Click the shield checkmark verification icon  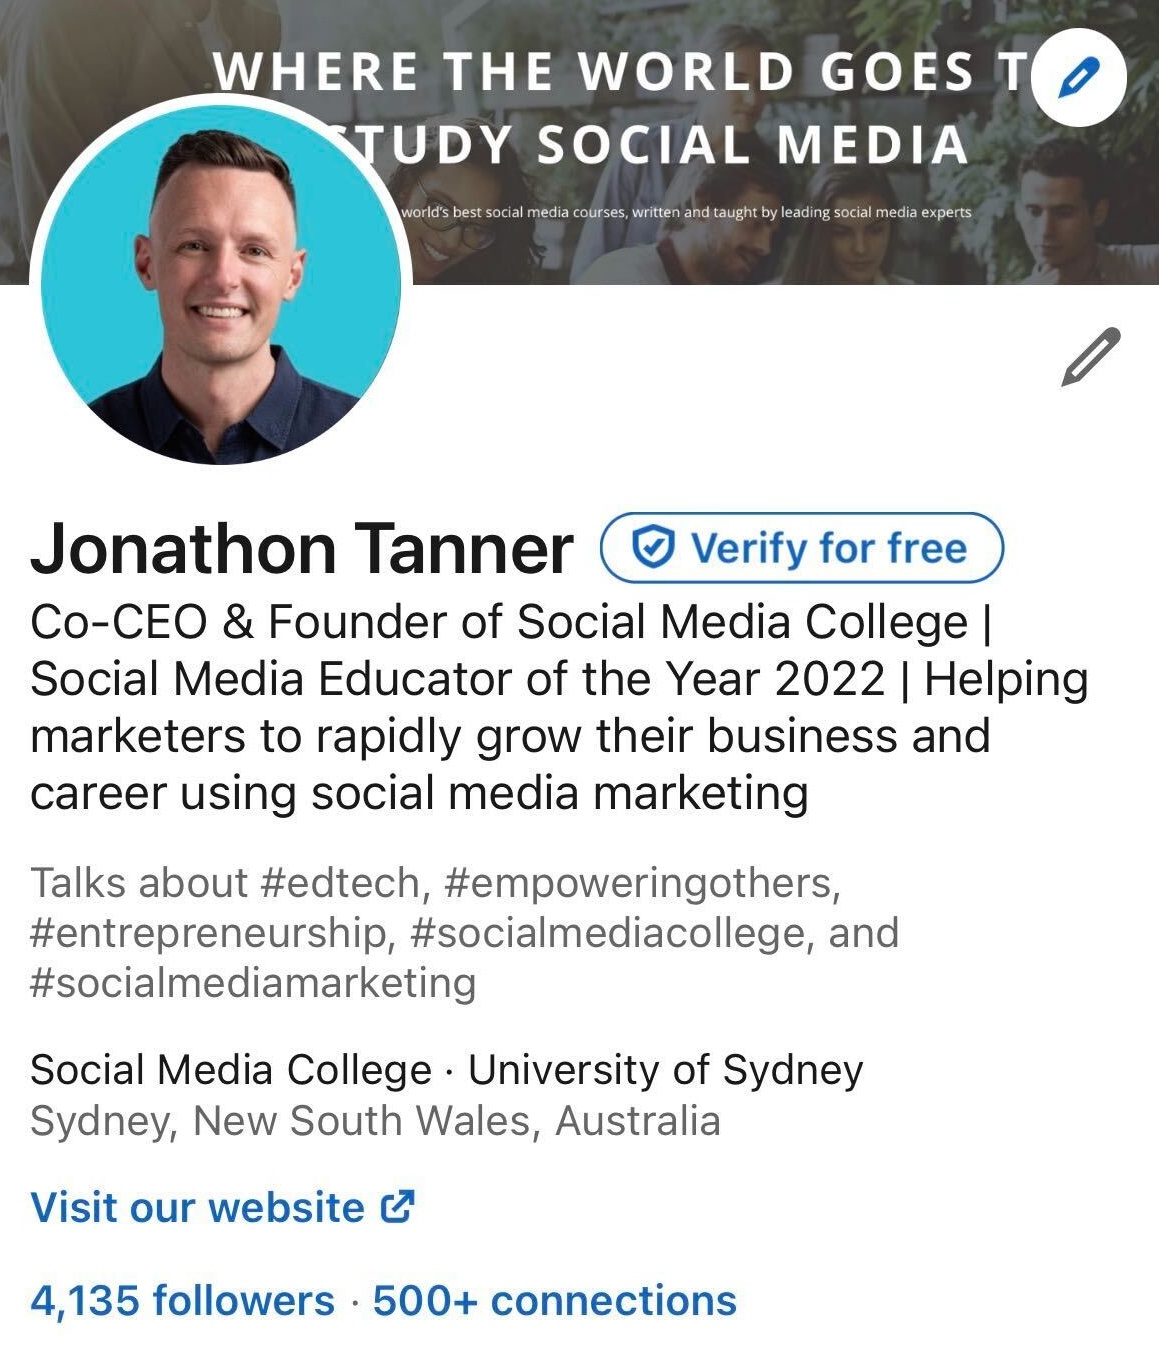click(653, 547)
